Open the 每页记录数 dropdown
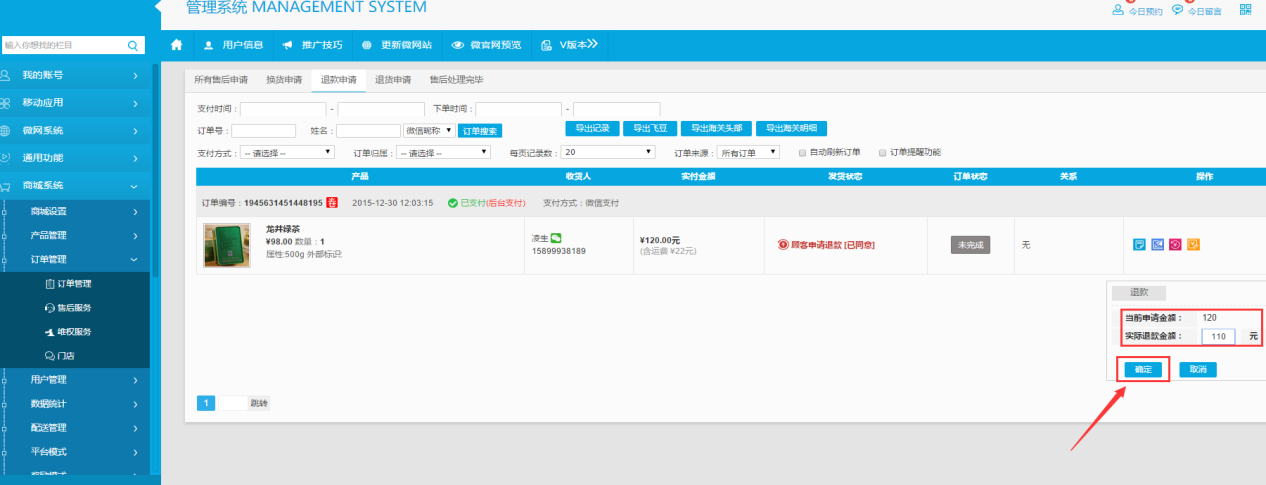The height and width of the screenshot is (485, 1266). (x=607, y=152)
